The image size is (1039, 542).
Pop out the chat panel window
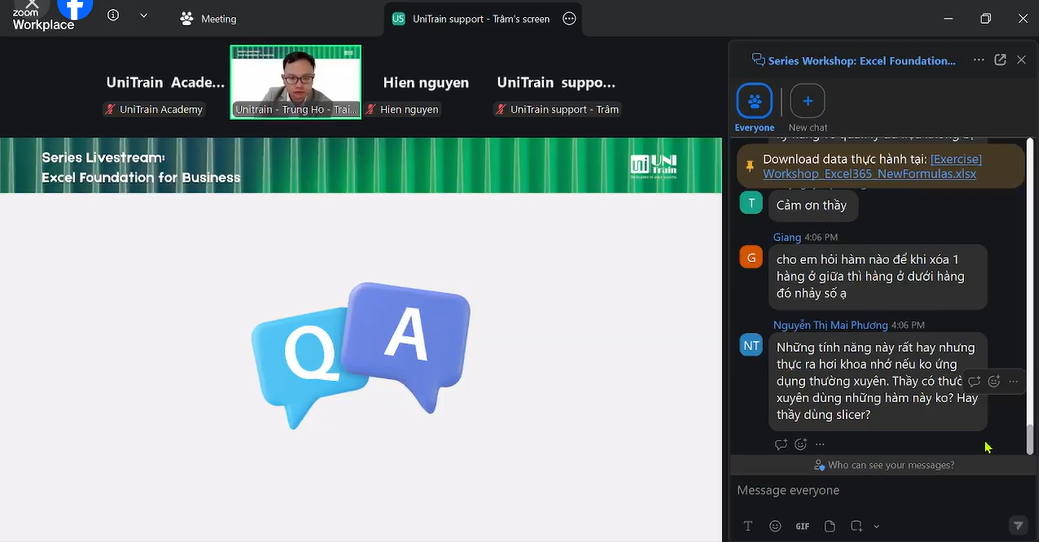pos(1000,60)
